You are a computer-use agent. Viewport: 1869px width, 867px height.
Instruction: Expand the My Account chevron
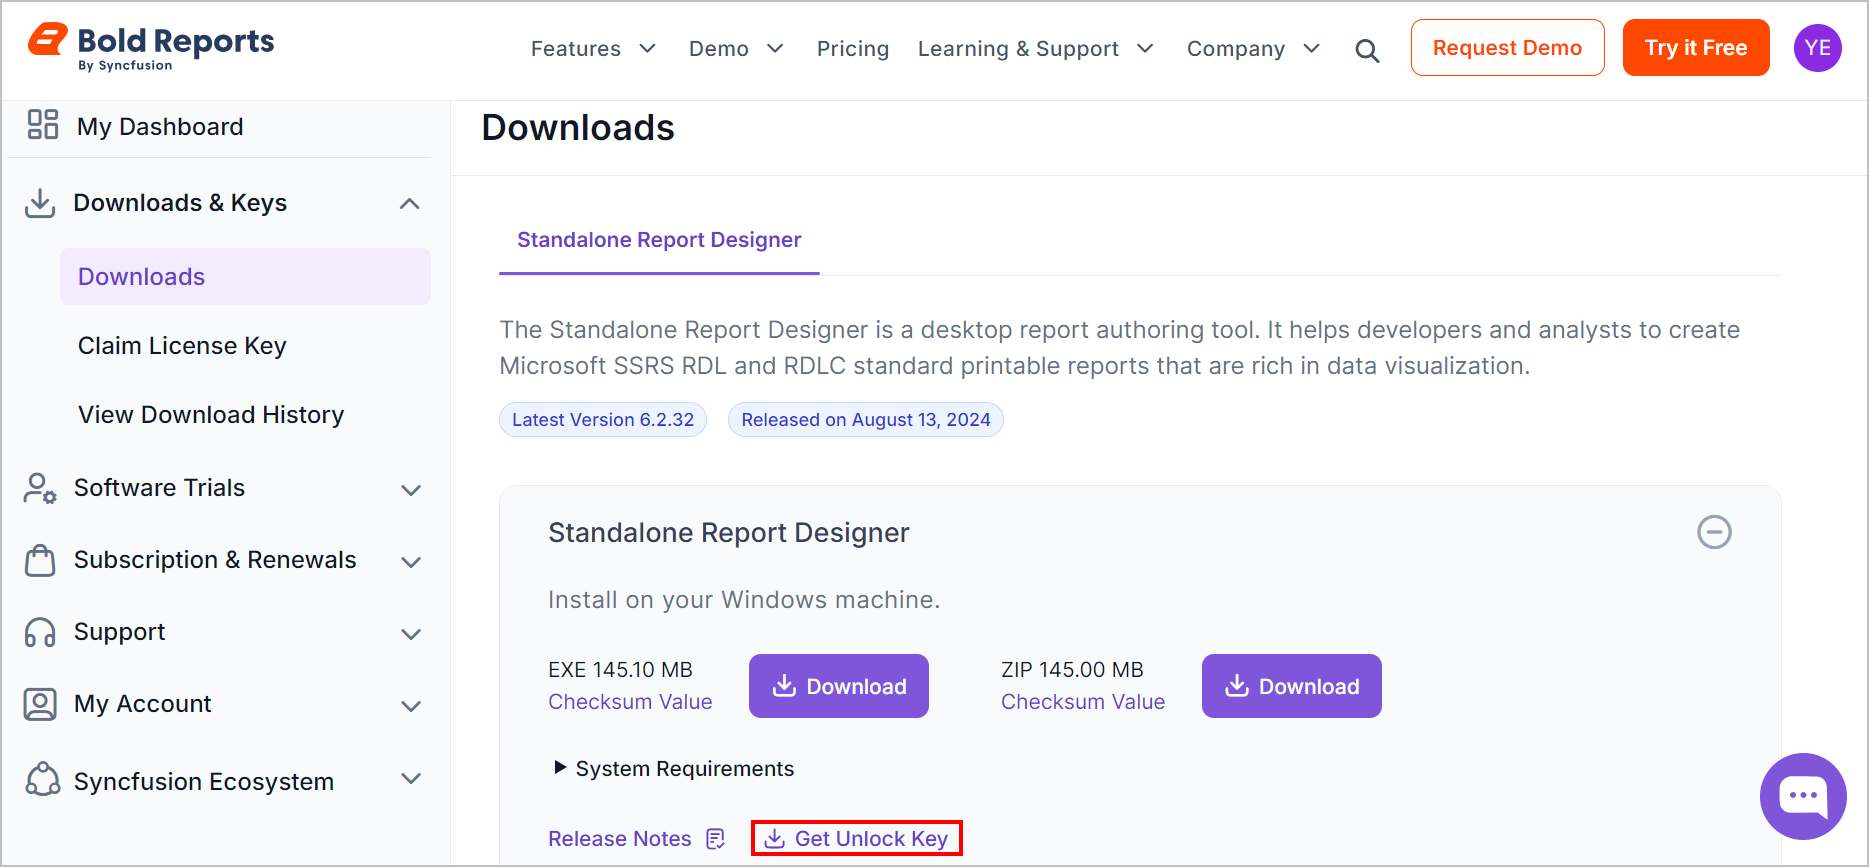pyautogui.click(x=410, y=706)
